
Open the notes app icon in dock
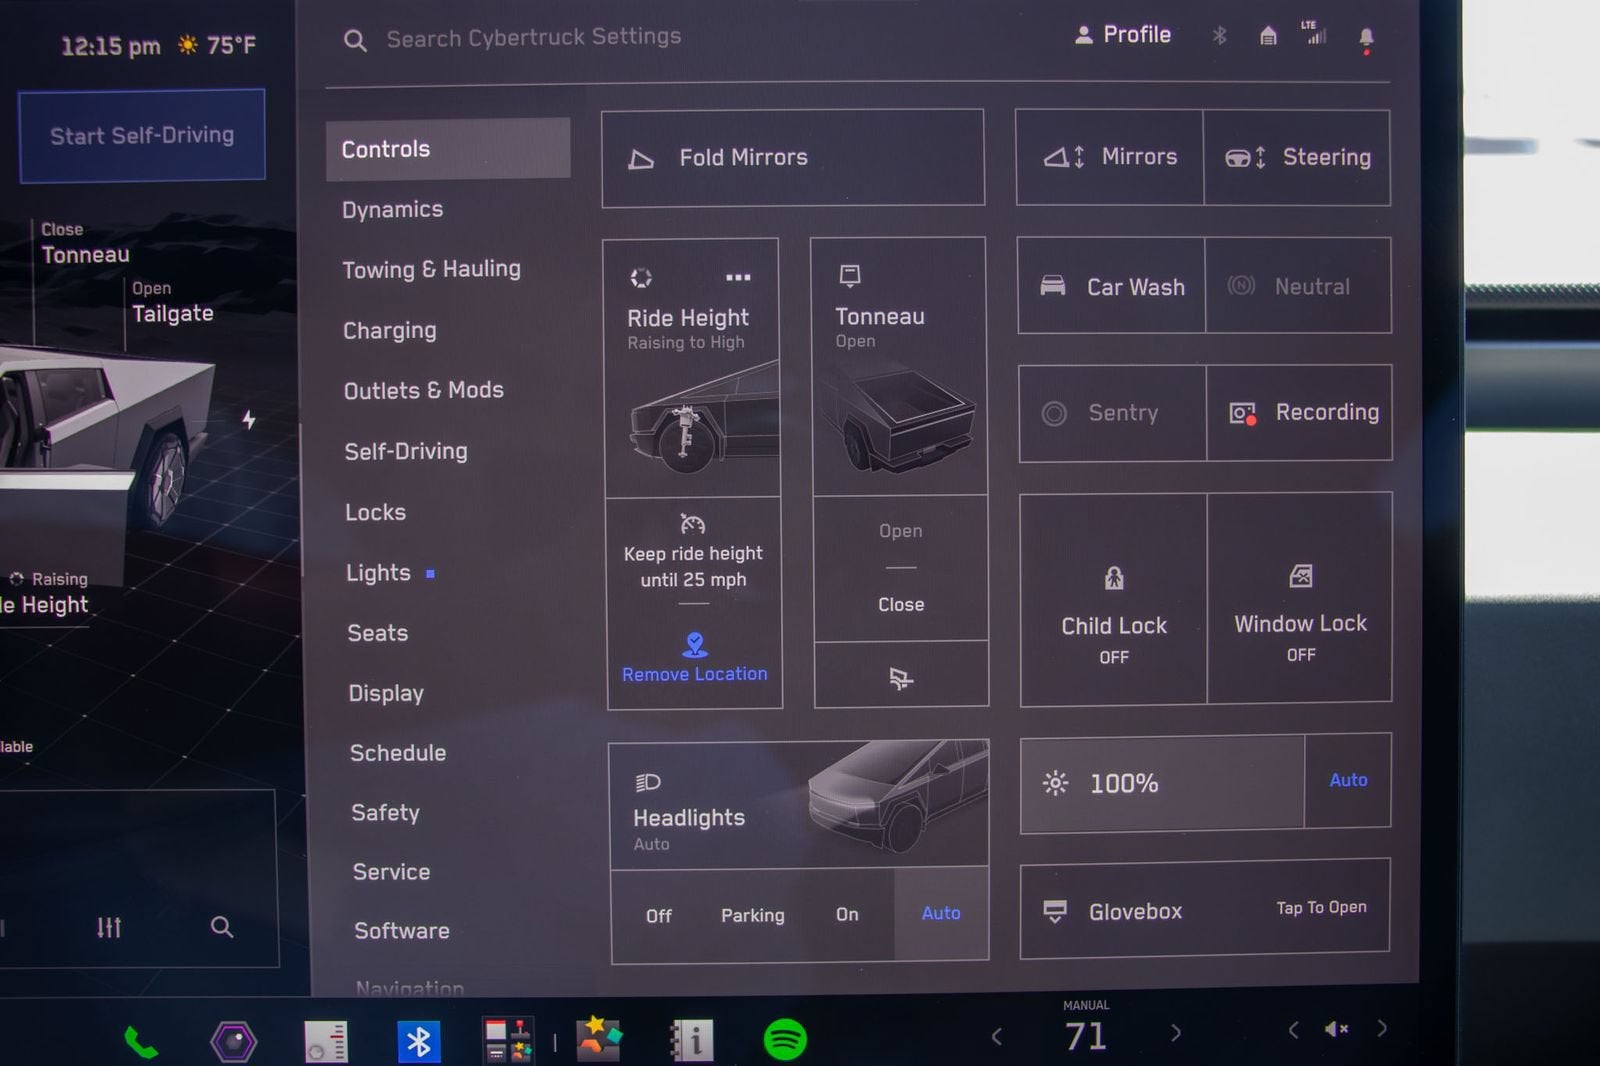(x=326, y=1042)
